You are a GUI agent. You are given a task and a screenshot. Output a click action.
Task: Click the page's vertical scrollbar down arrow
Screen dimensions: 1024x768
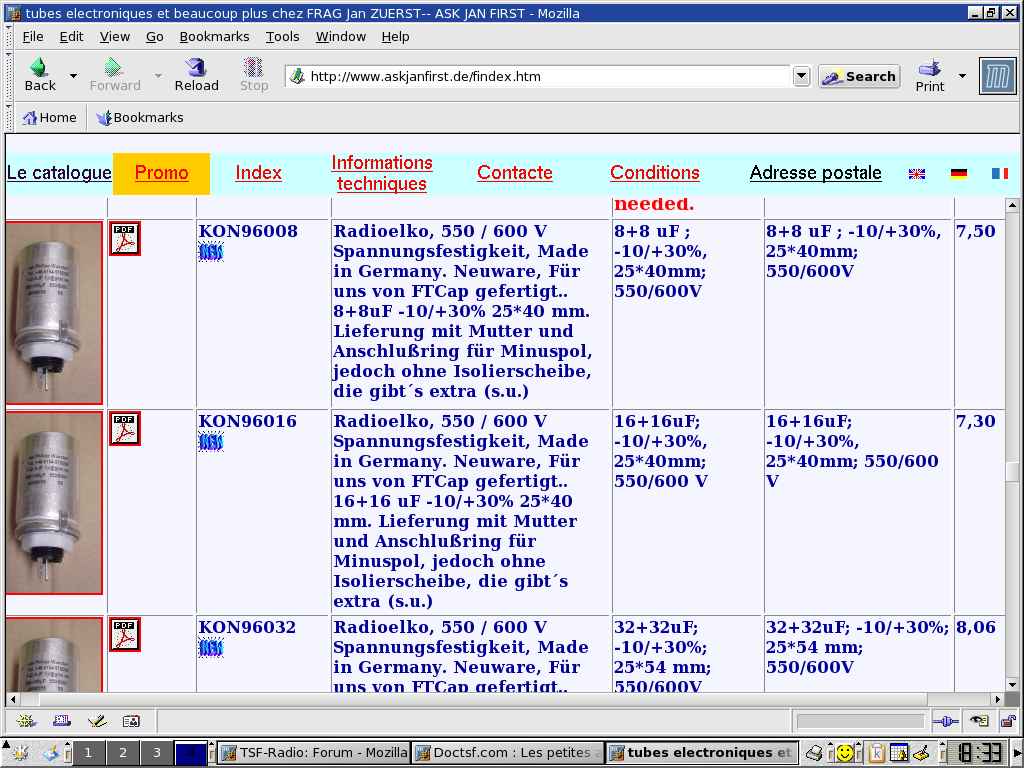point(1012,685)
